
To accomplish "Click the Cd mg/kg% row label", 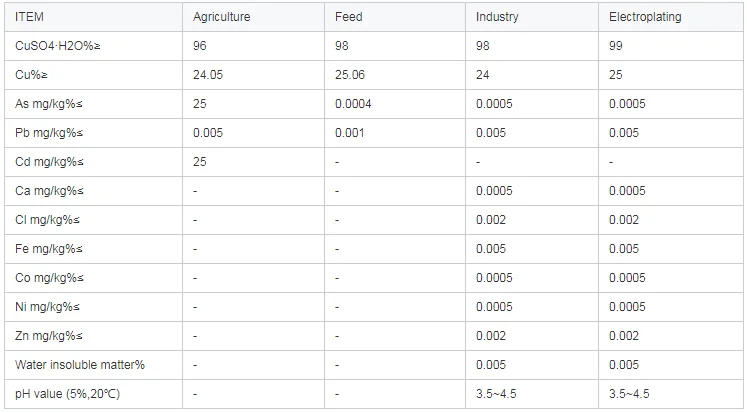I will (x=49, y=162).
